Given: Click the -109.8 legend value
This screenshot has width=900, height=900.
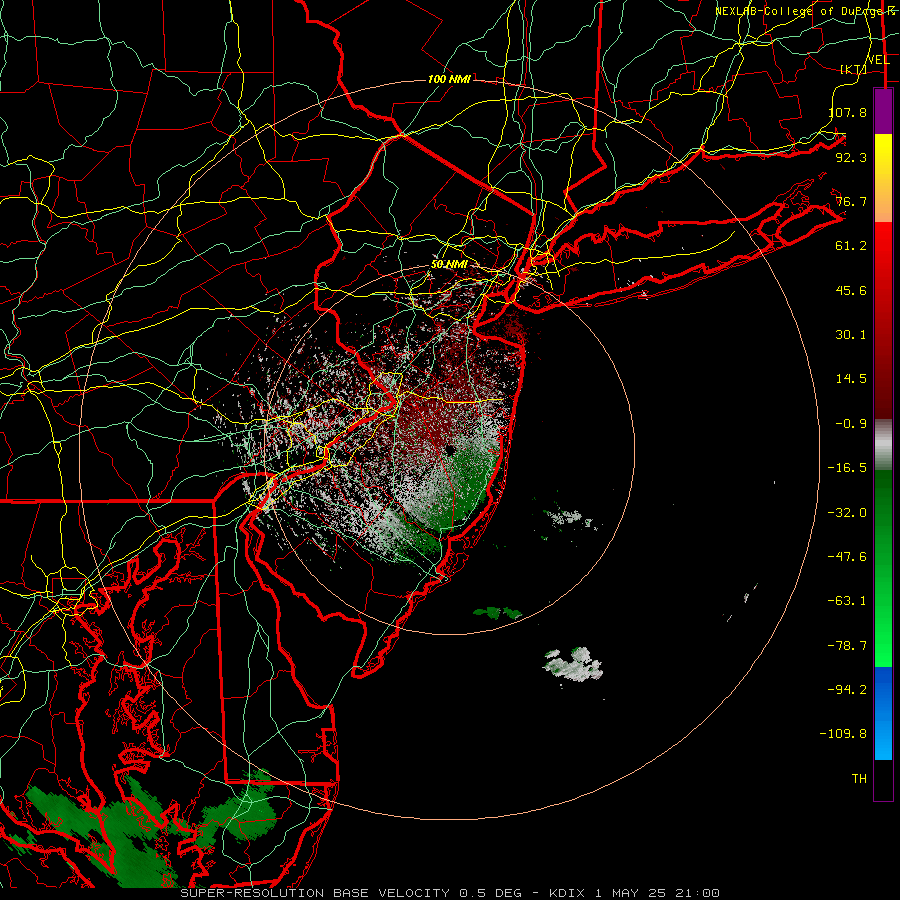Looking at the screenshot, I should tap(843, 734).
